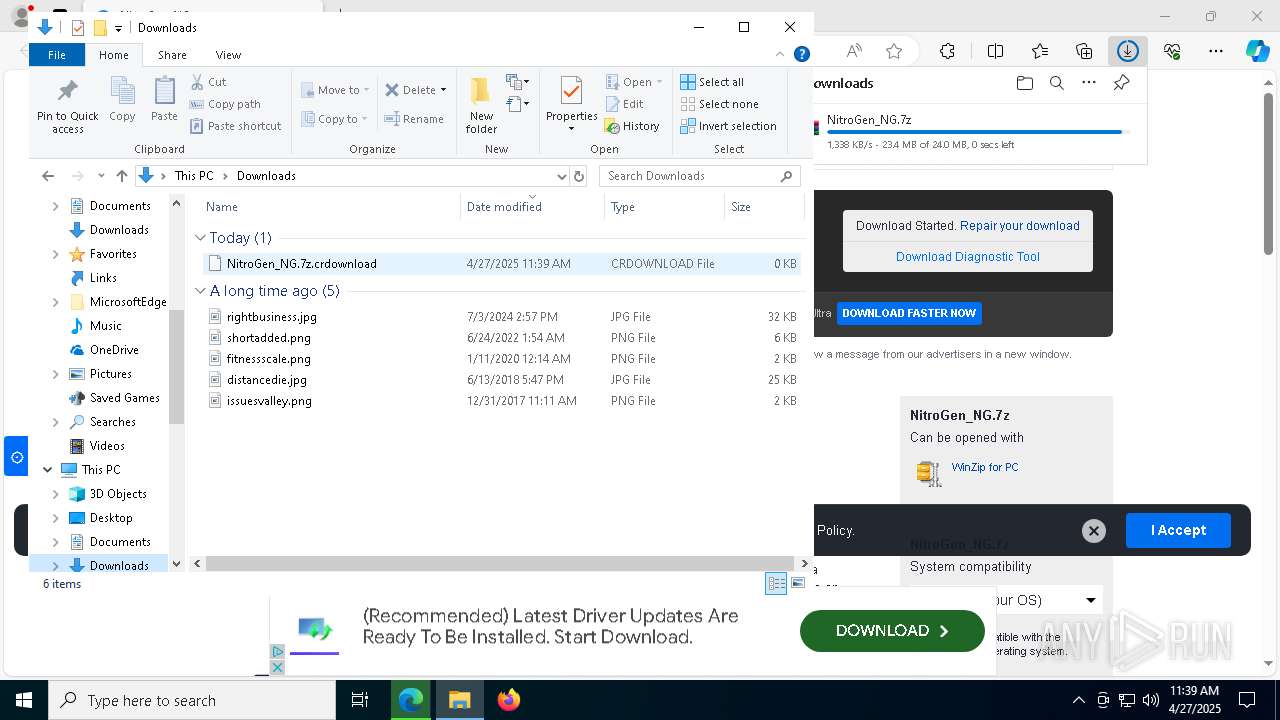This screenshot has width=1280, height=720.
Task: Open Edge Downloads toolbar button
Action: tap(1127, 51)
